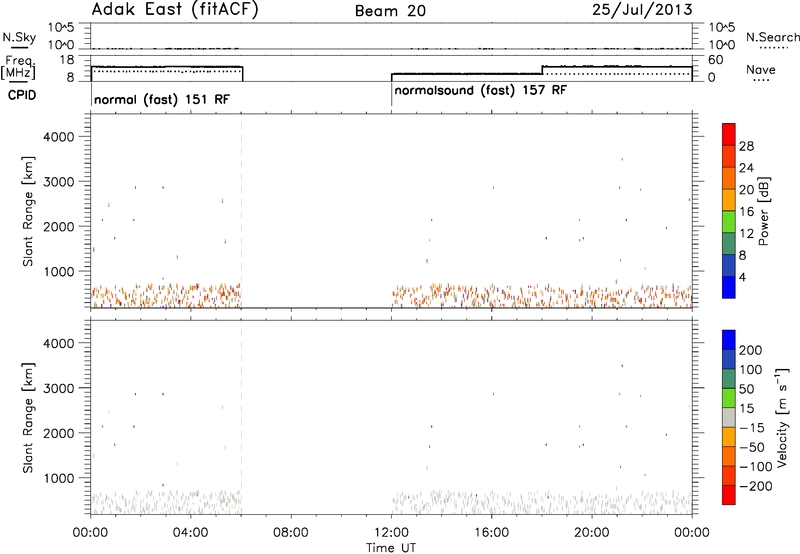Screen dimensions: 800x554
Task: Click the 'Time UT' axis title
Action: point(391,548)
